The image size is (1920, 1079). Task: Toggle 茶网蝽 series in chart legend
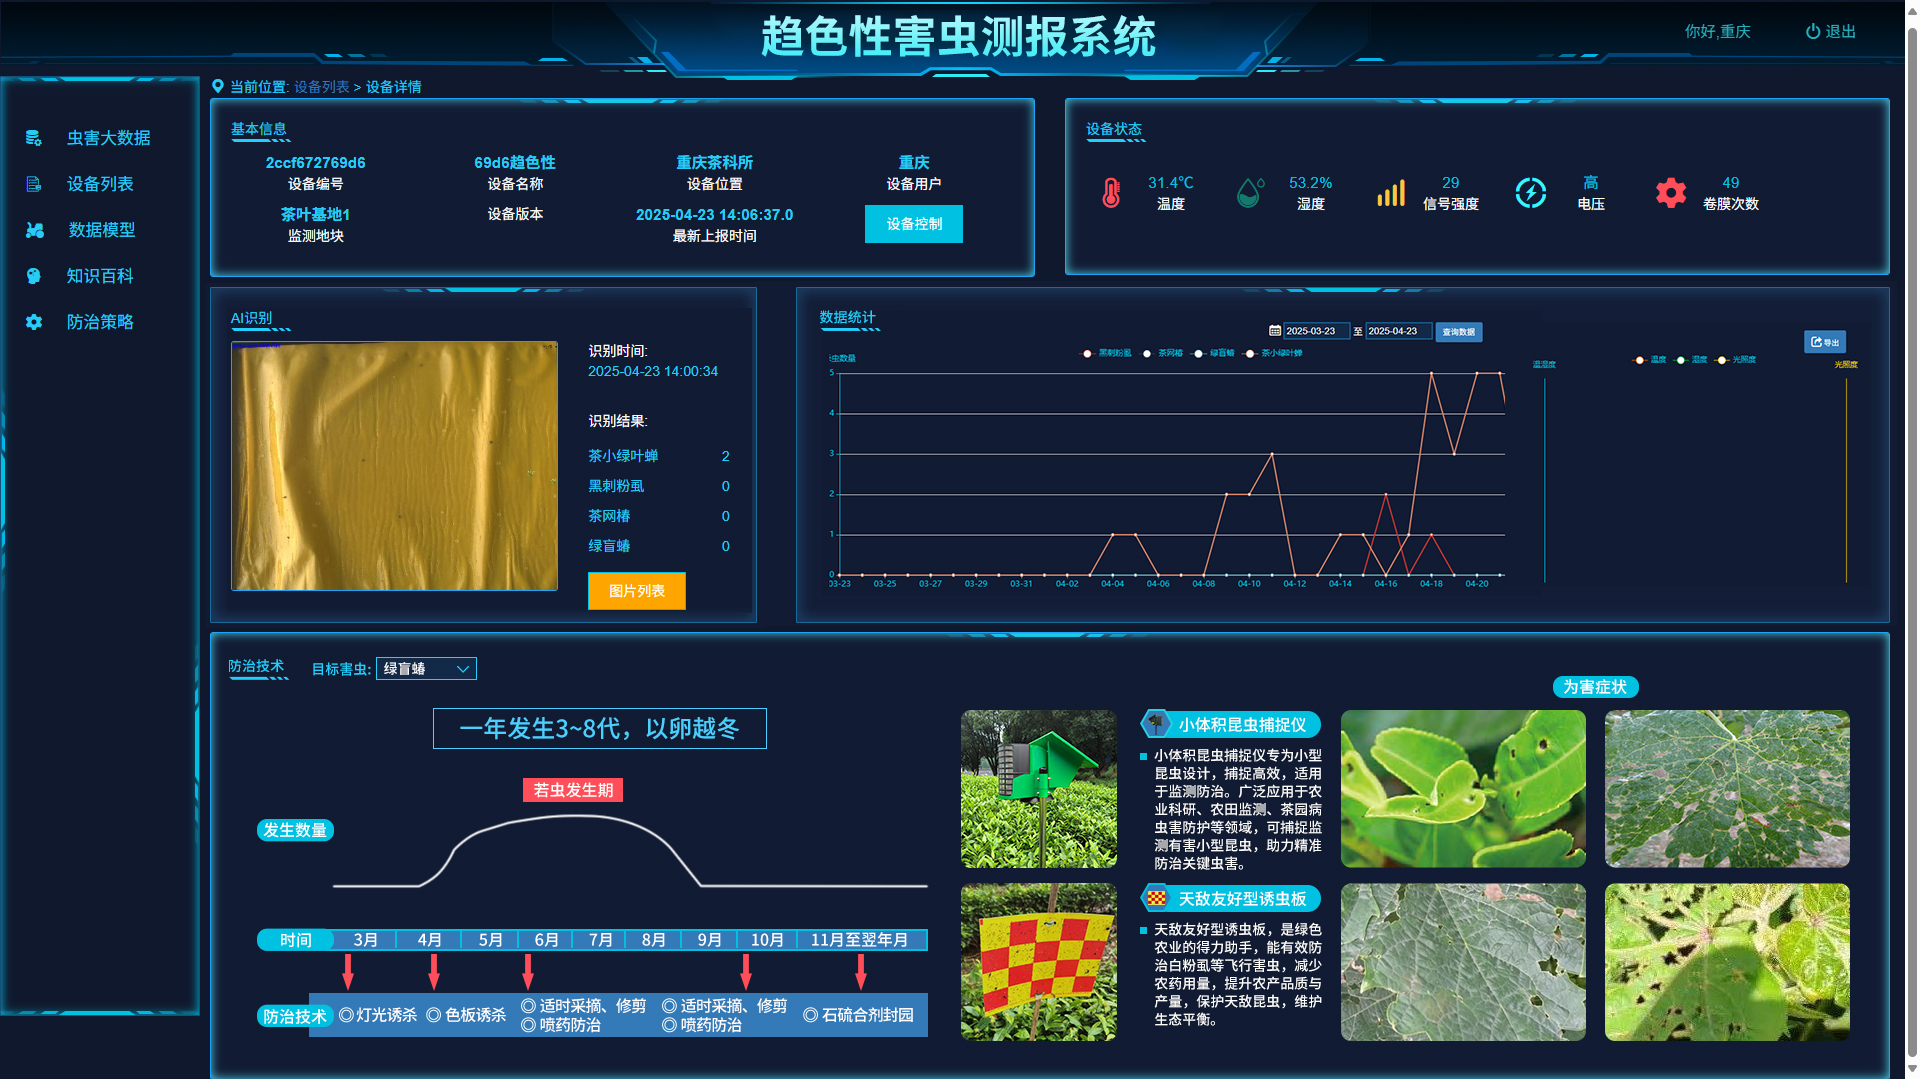pyautogui.click(x=1163, y=353)
